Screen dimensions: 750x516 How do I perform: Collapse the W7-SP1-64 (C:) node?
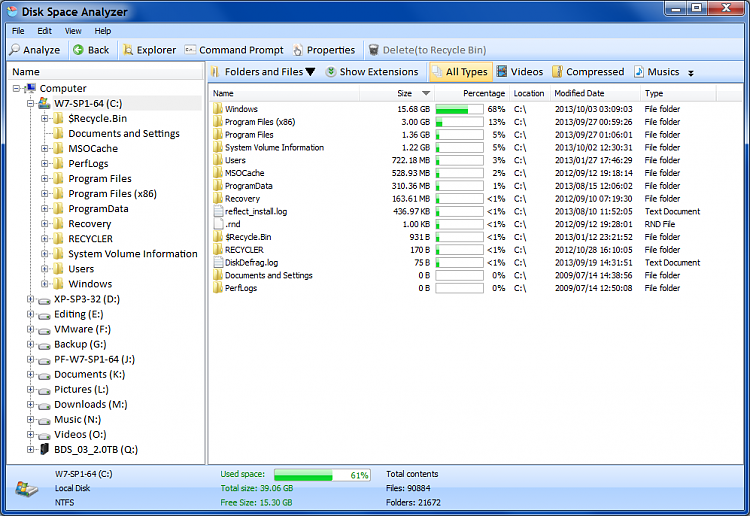click(30, 103)
